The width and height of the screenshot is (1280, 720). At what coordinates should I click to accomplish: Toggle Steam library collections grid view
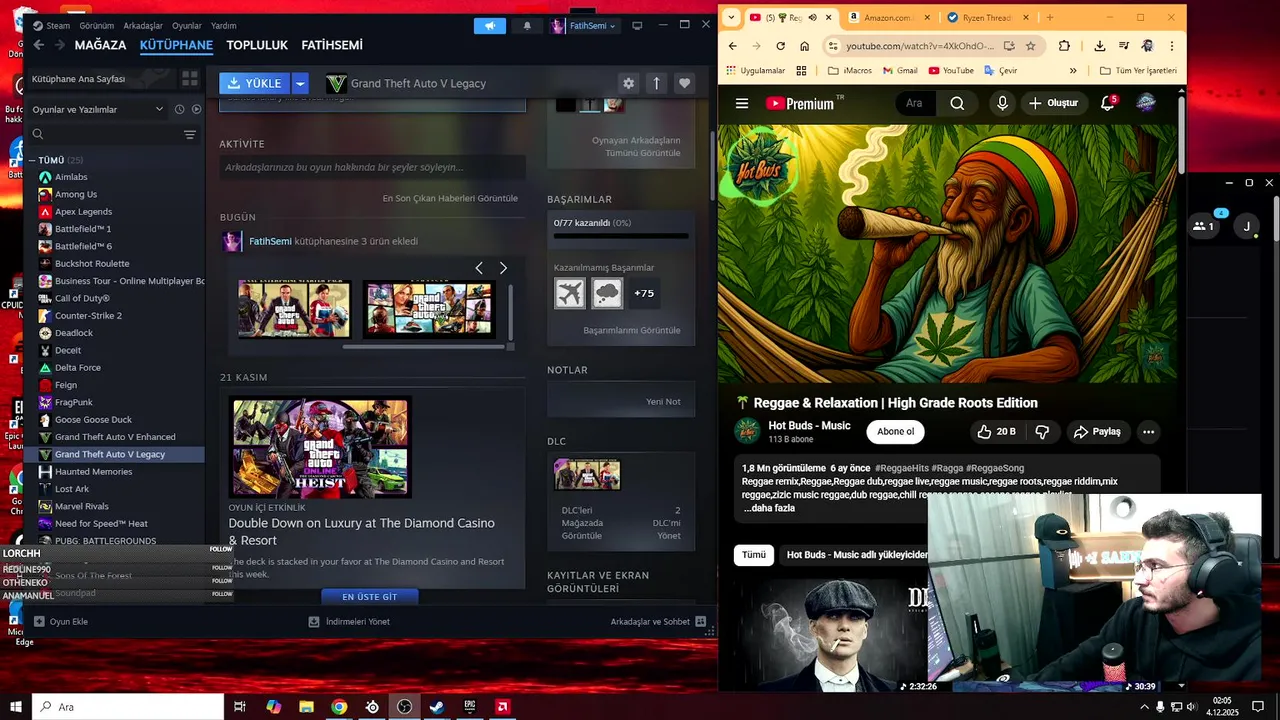[x=190, y=79]
